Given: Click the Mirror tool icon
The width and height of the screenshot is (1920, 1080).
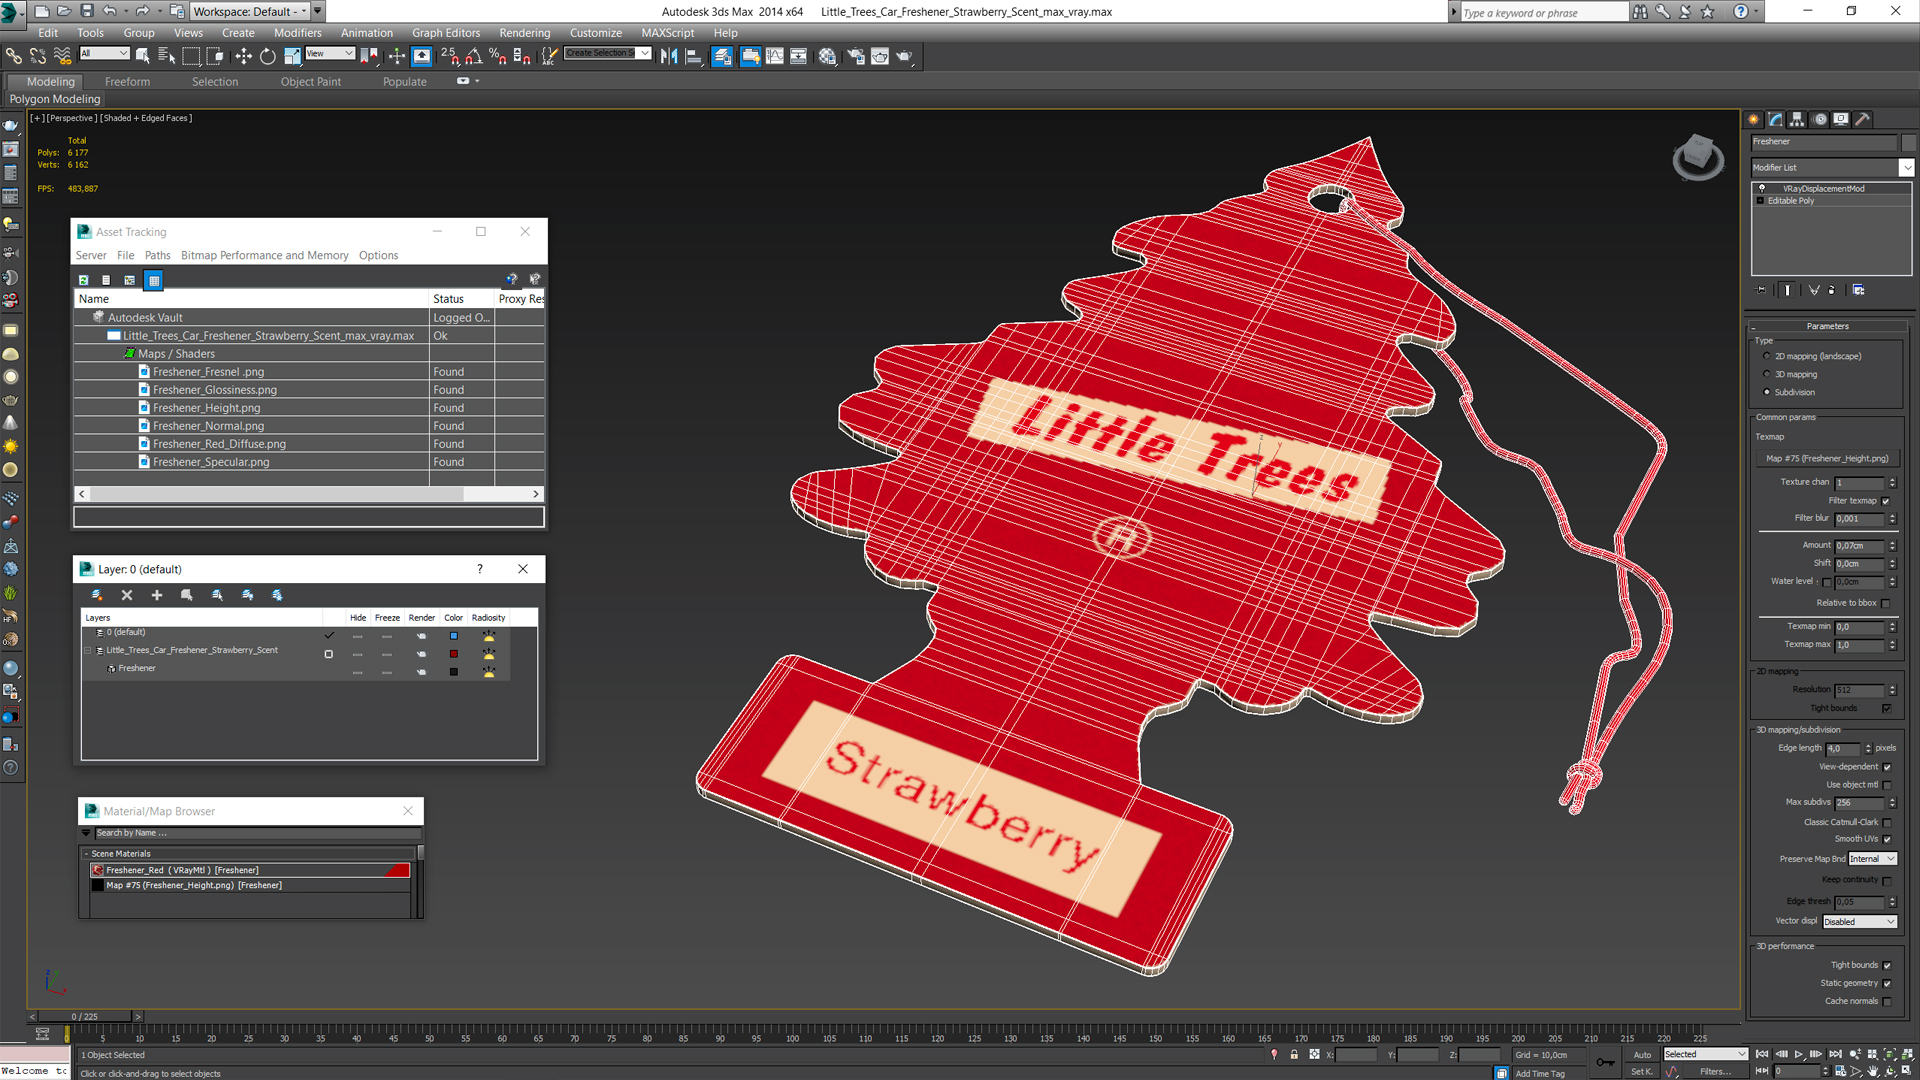Looking at the screenshot, I should 668,56.
